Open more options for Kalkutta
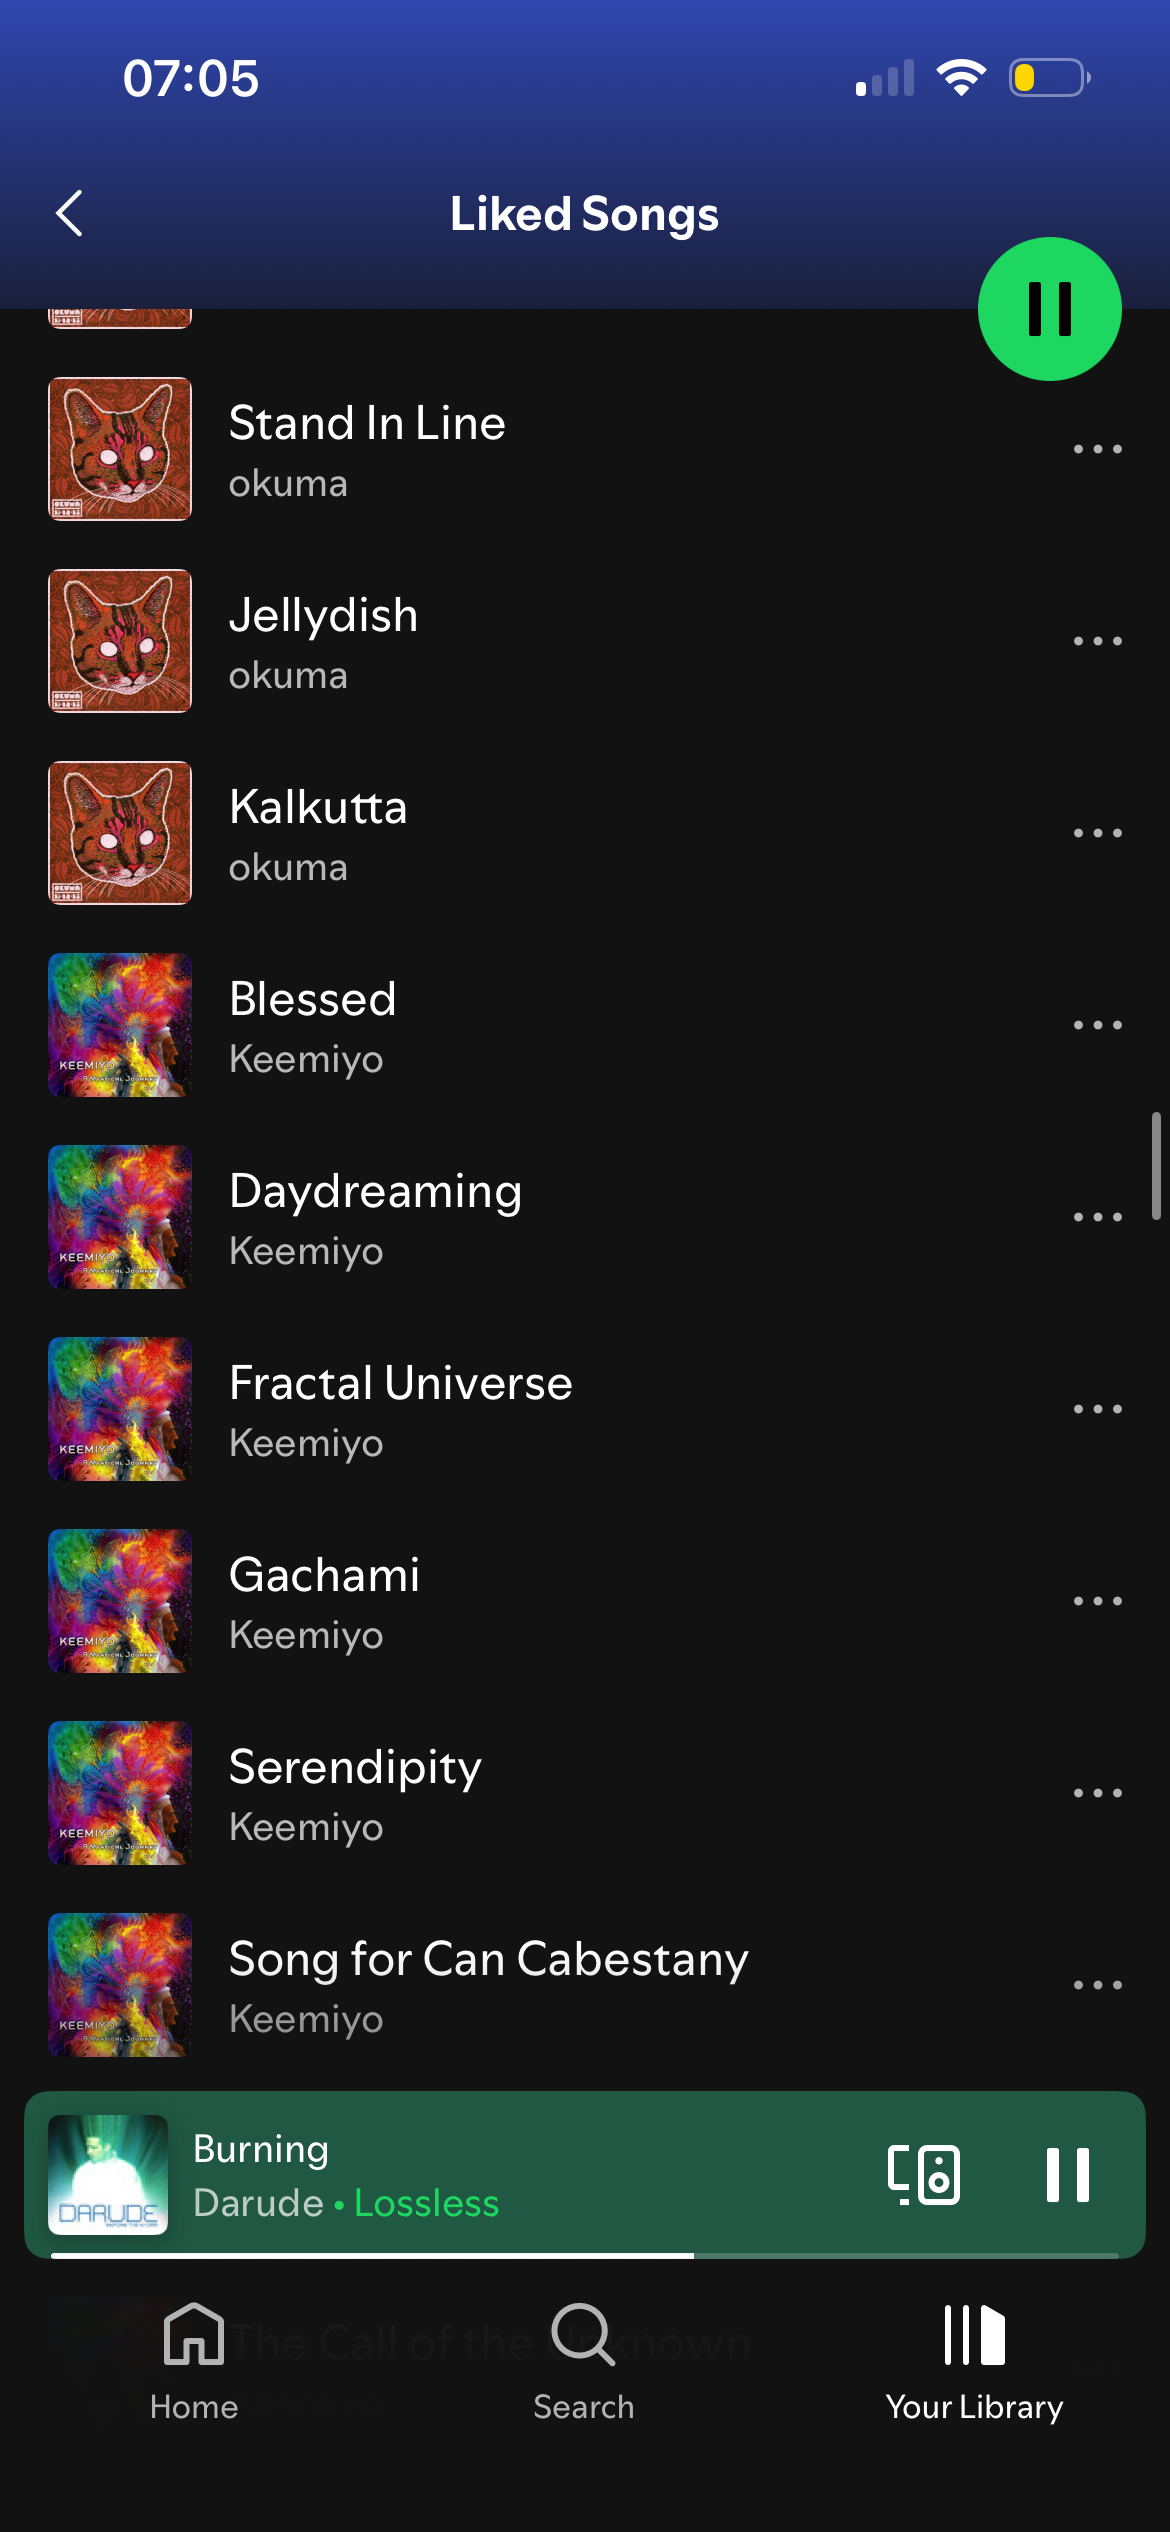Viewport: 1170px width, 2532px height. [1097, 833]
